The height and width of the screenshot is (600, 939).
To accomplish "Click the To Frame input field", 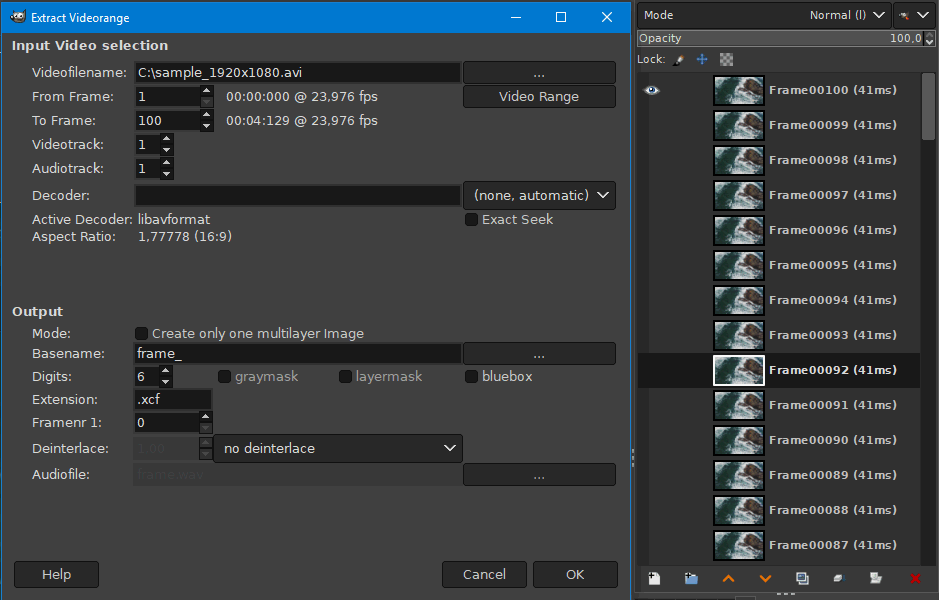I will tap(168, 121).
